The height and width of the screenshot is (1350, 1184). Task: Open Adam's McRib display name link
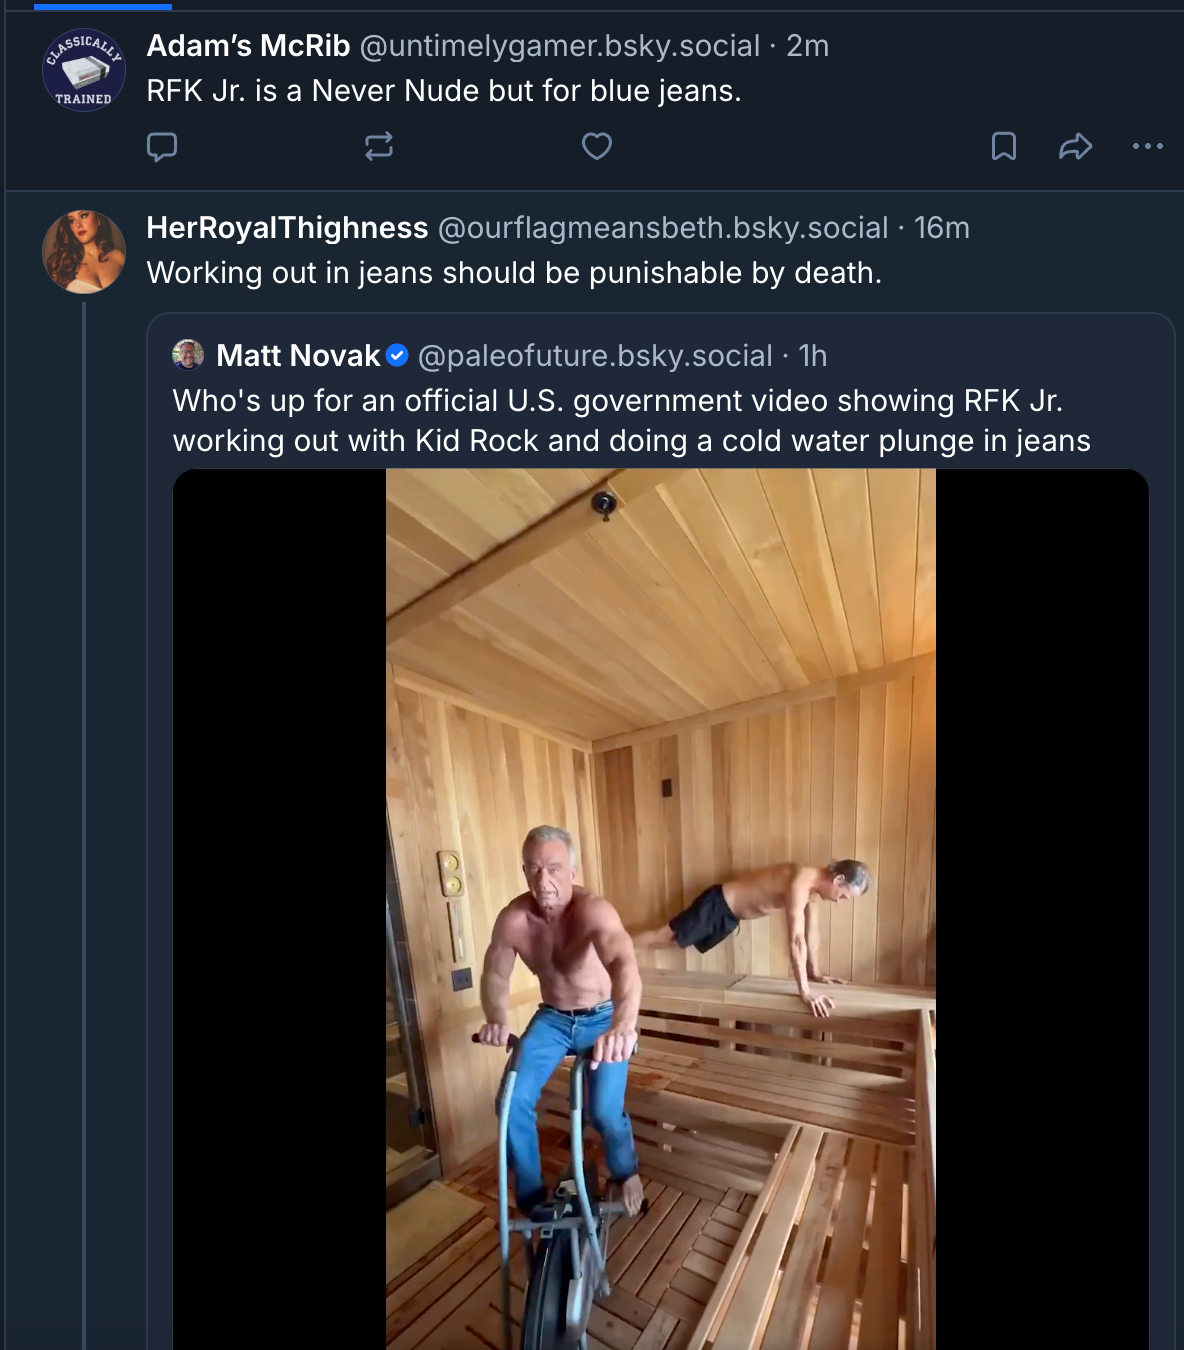pyautogui.click(x=248, y=46)
